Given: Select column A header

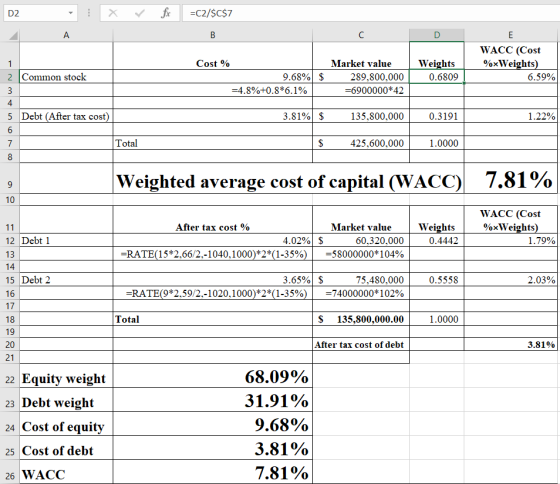Looking at the screenshot, I should click(x=66, y=35).
